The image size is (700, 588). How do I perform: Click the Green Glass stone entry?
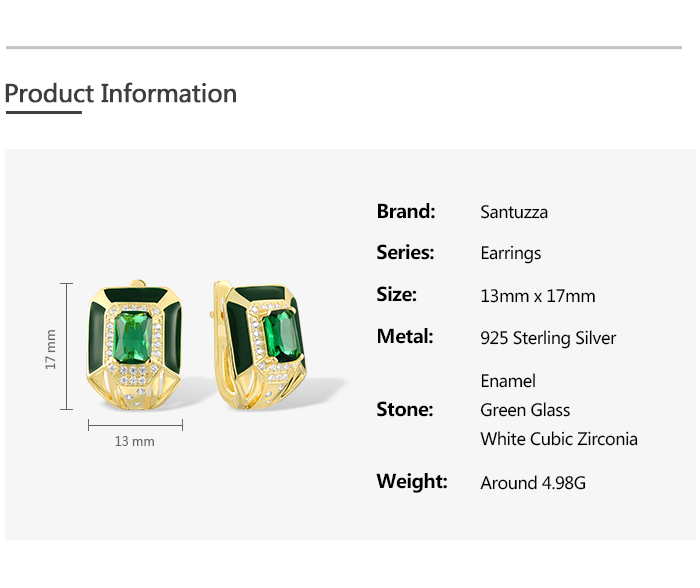pos(525,410)
